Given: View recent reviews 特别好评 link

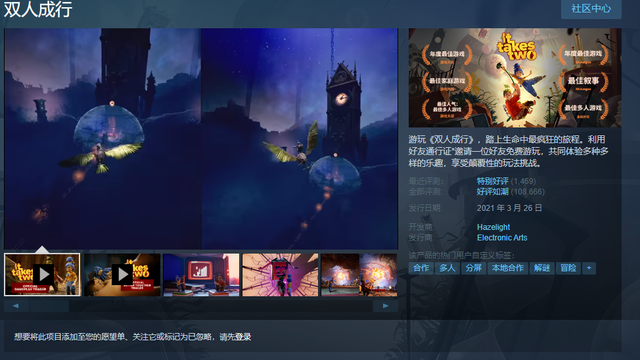Looking at the screenshot, I should (493, 181).
